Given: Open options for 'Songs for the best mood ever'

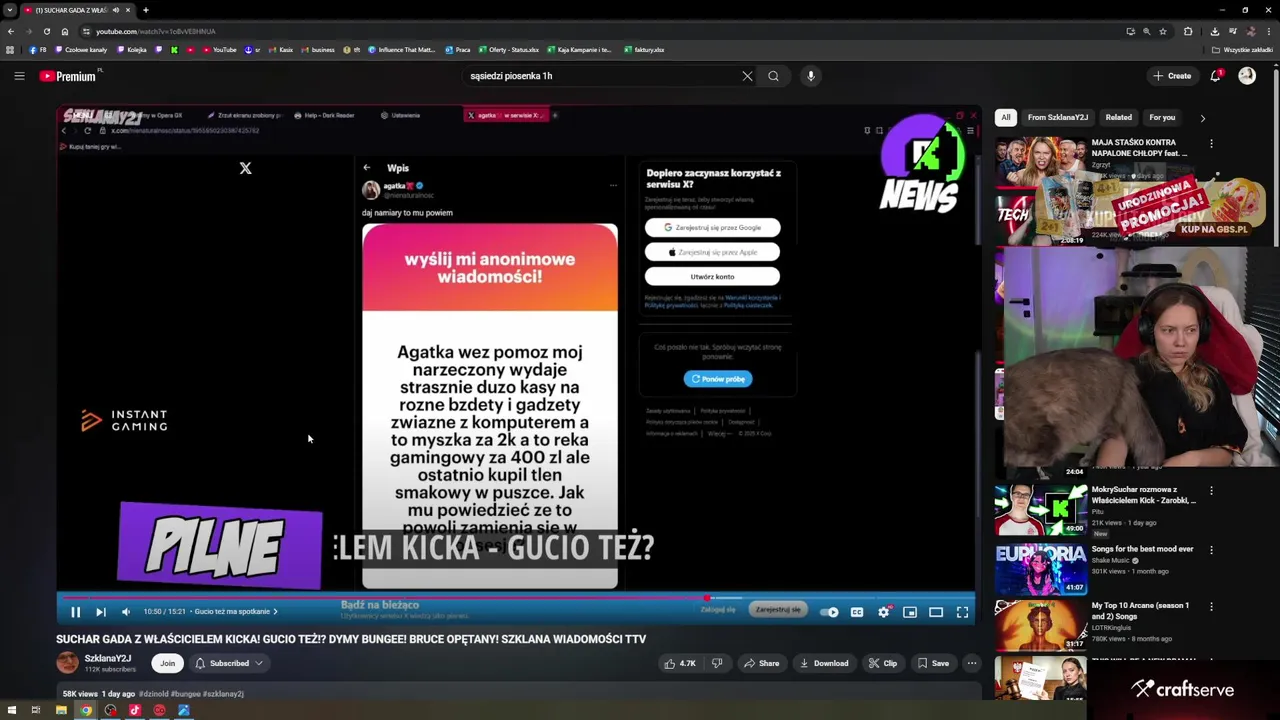Looking at the screenshot, I should [1211, 550].
